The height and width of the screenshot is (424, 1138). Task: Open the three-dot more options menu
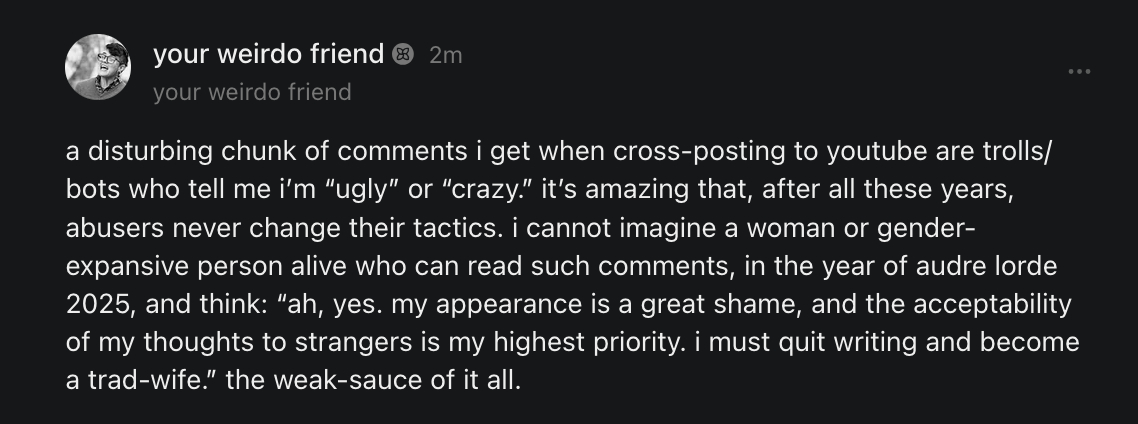pyautogui.click(x=1079, y=72)
